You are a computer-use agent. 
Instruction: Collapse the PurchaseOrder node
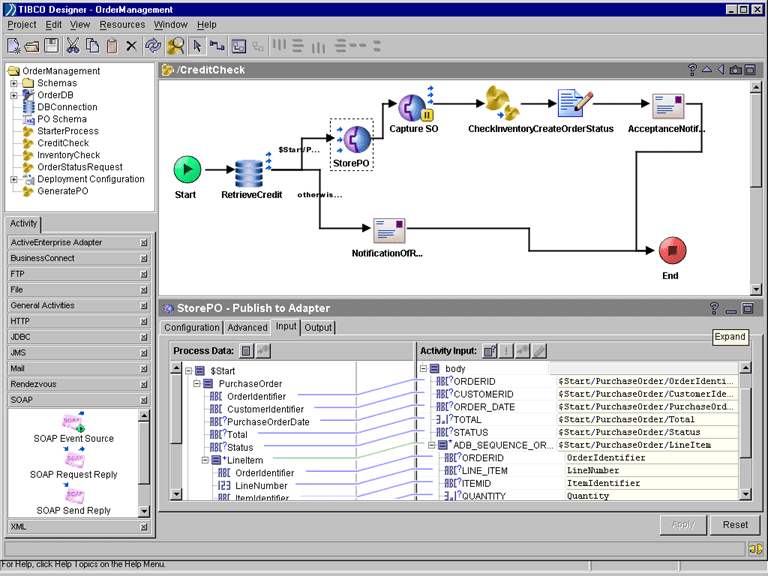pyautogui.click(x=197, y=384)
